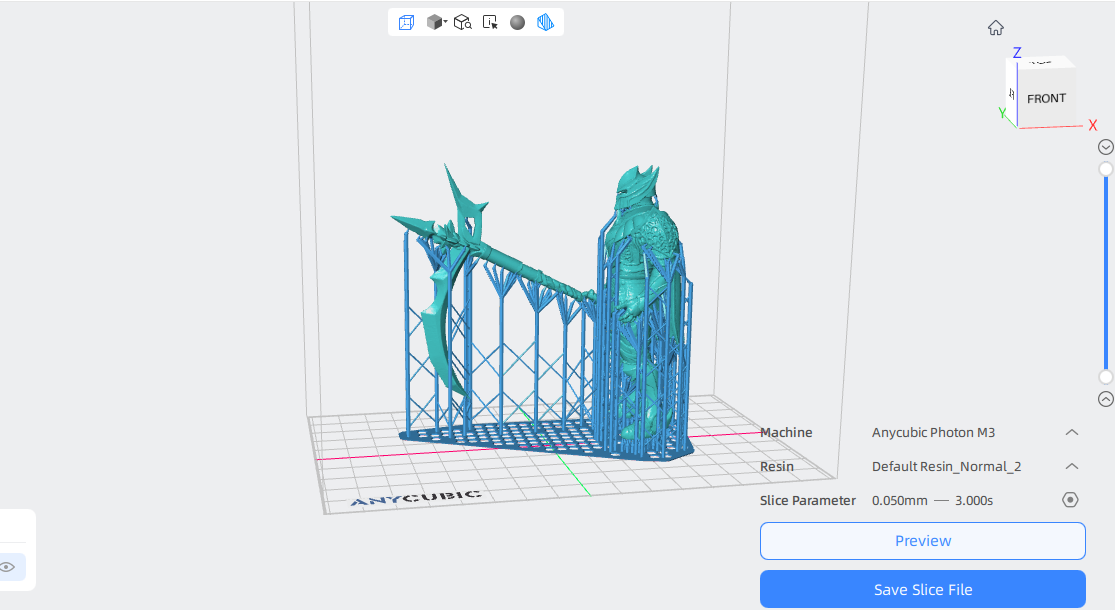Open slice parameter settings hexagon icon
The image size is (1115, 610).
coord(1070,500)
